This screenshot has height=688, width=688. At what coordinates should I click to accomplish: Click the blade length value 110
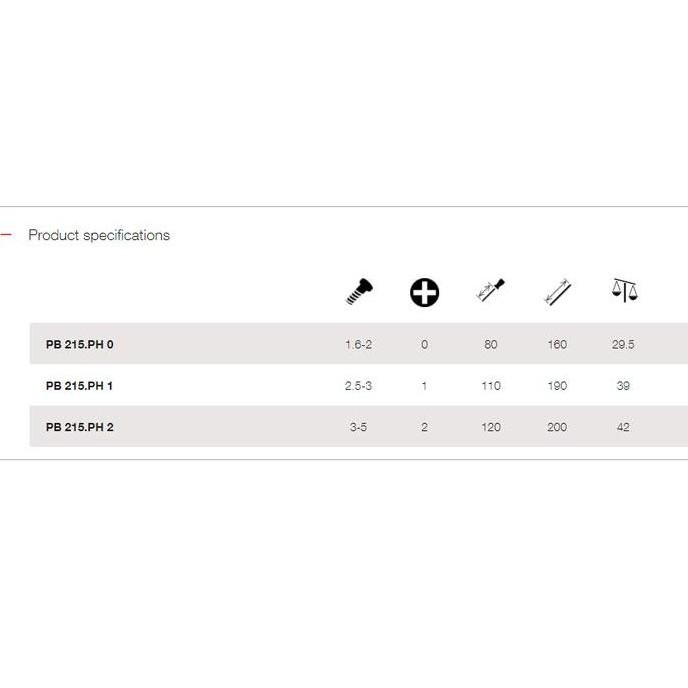[x=491, y=386]
